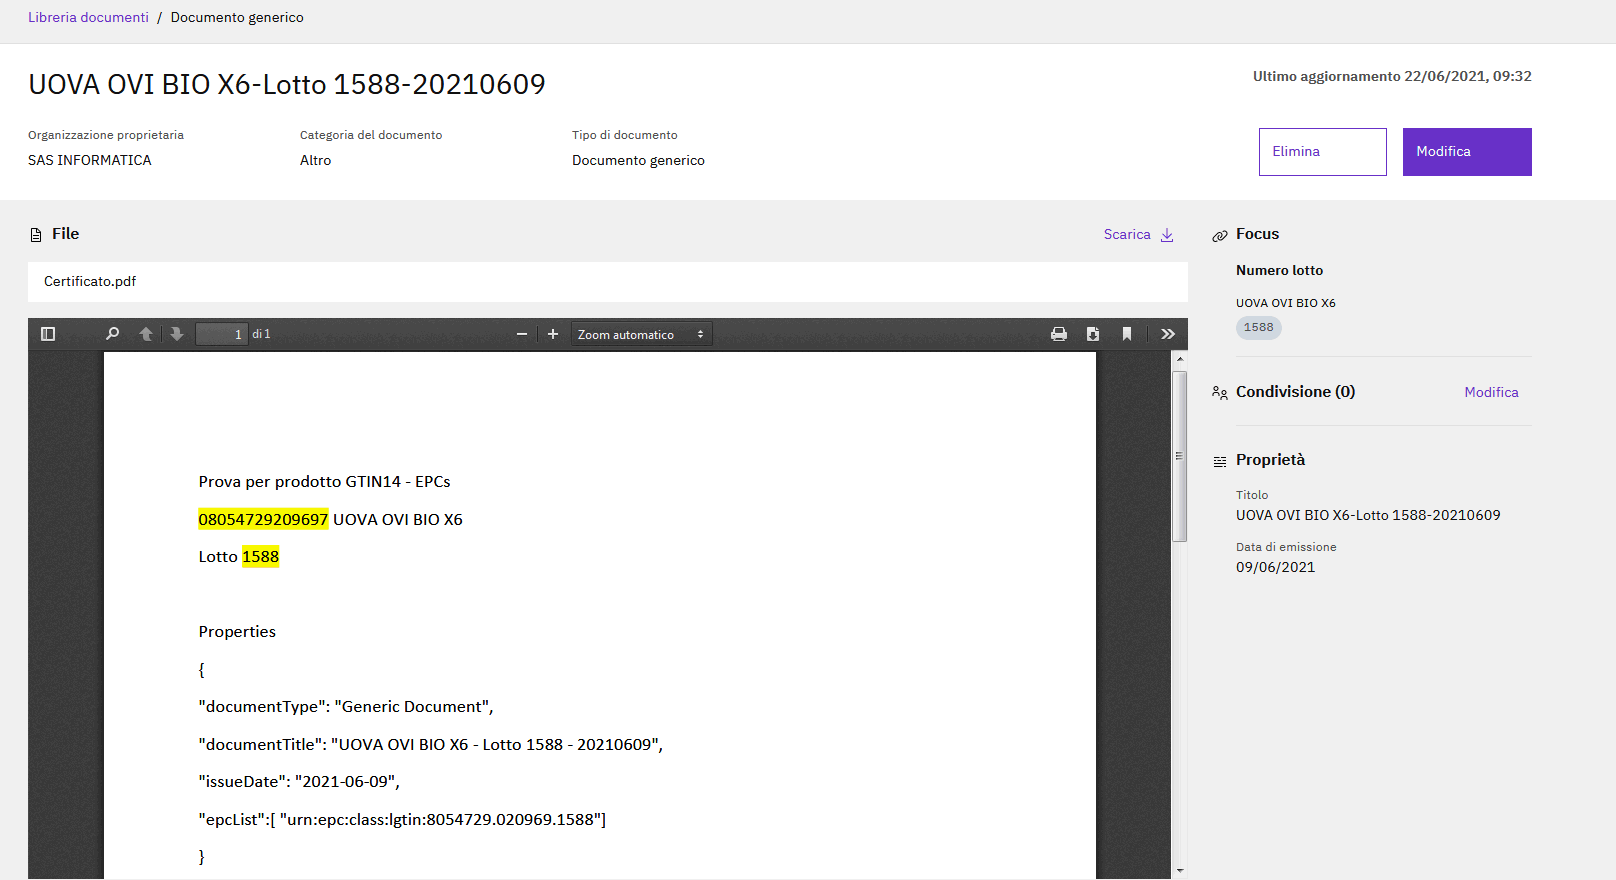This screenshot has height=880, width=1616.
Task: Toggle the PDF viewer sidebar
Action: (x=48, y=334)
